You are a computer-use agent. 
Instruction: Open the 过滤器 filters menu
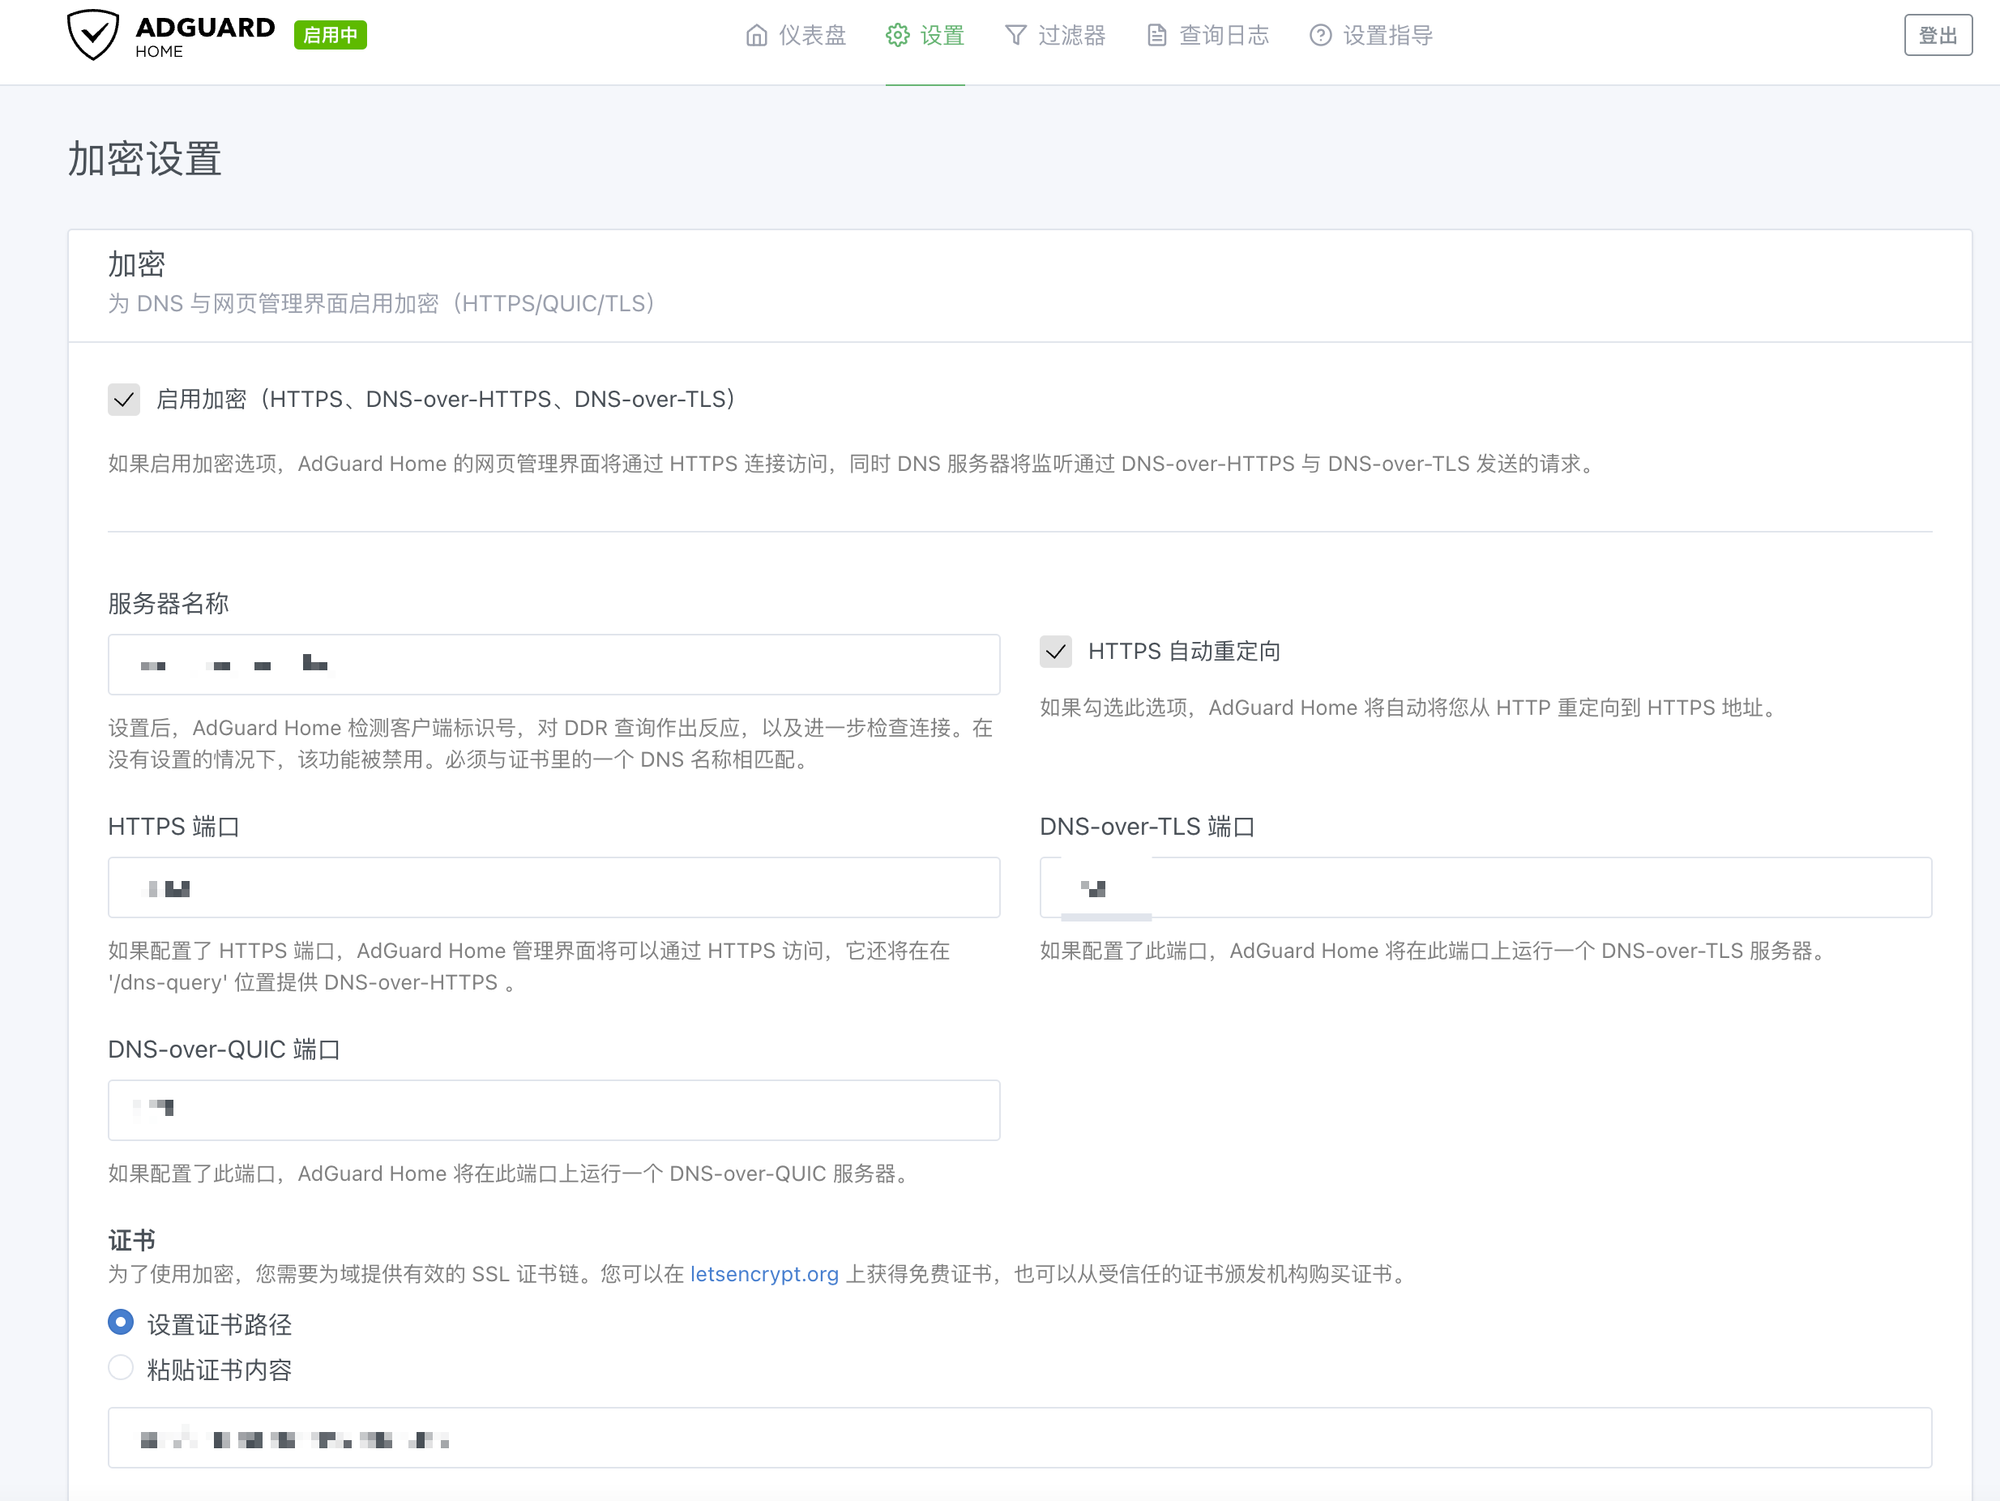(x=1055, y=36)
